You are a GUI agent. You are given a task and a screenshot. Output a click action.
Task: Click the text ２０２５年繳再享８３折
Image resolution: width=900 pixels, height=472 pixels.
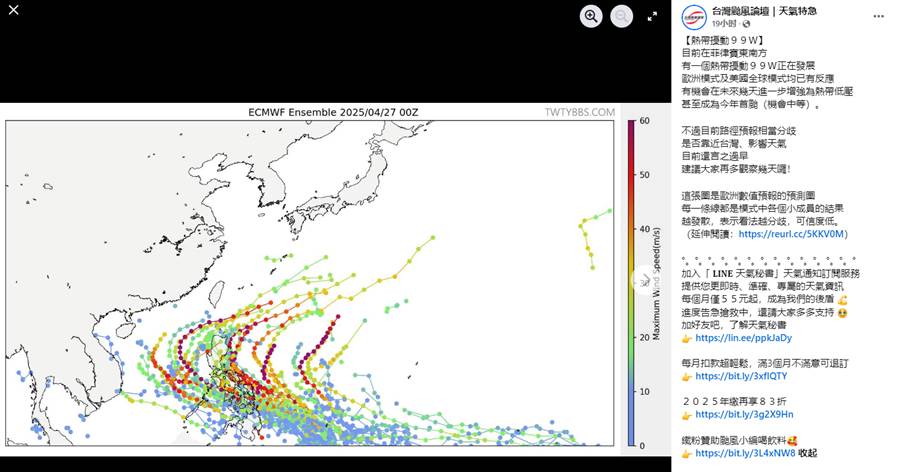[x=734, y=401]
